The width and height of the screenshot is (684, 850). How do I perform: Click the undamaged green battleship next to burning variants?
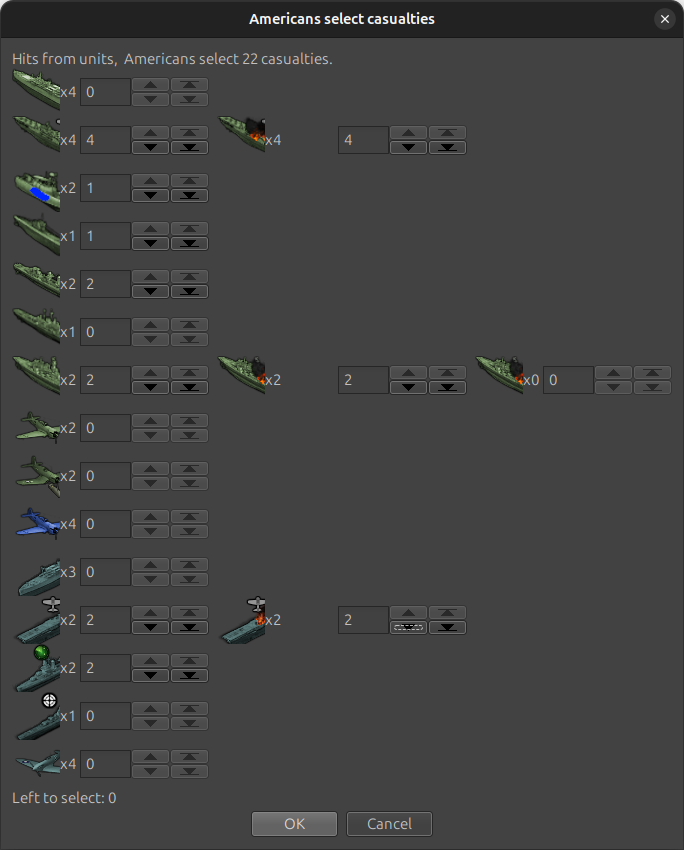(36, 375)
